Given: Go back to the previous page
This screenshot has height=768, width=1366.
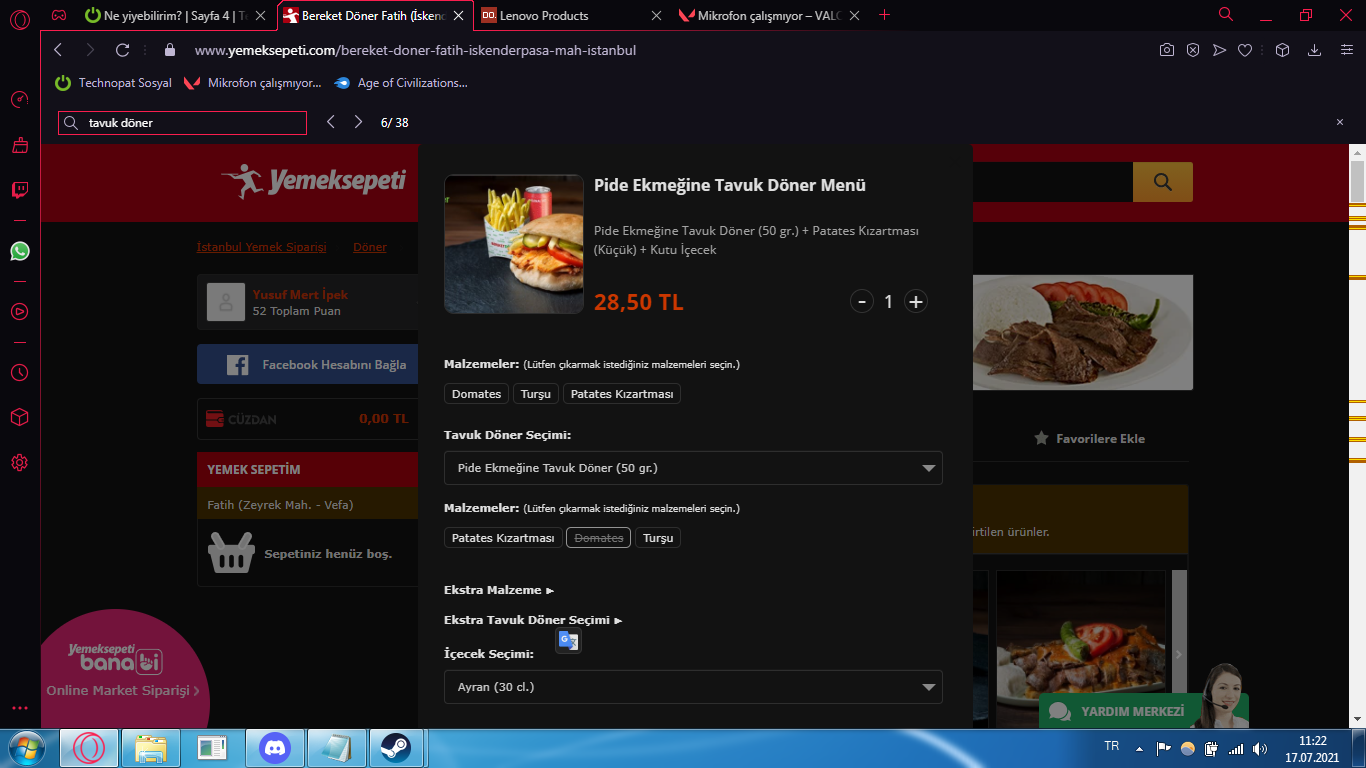Looking at the screenshot, I should click(58, 50).
